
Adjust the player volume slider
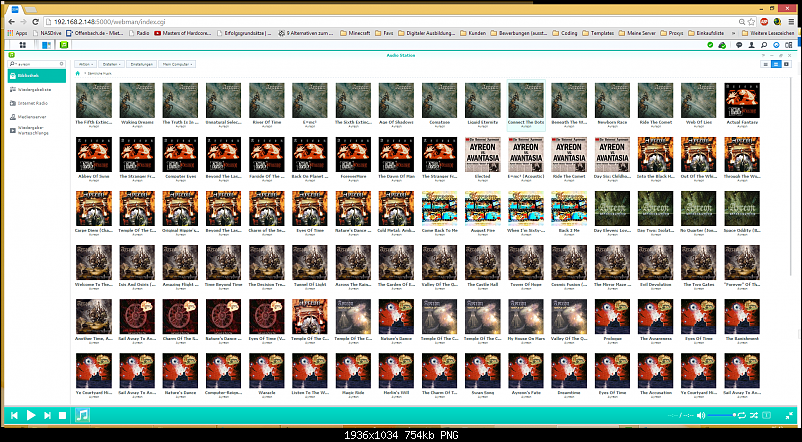click(721, 415)
